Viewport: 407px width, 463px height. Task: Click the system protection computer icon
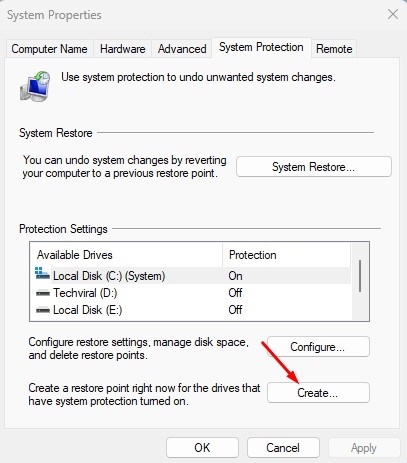pos(35,86)
